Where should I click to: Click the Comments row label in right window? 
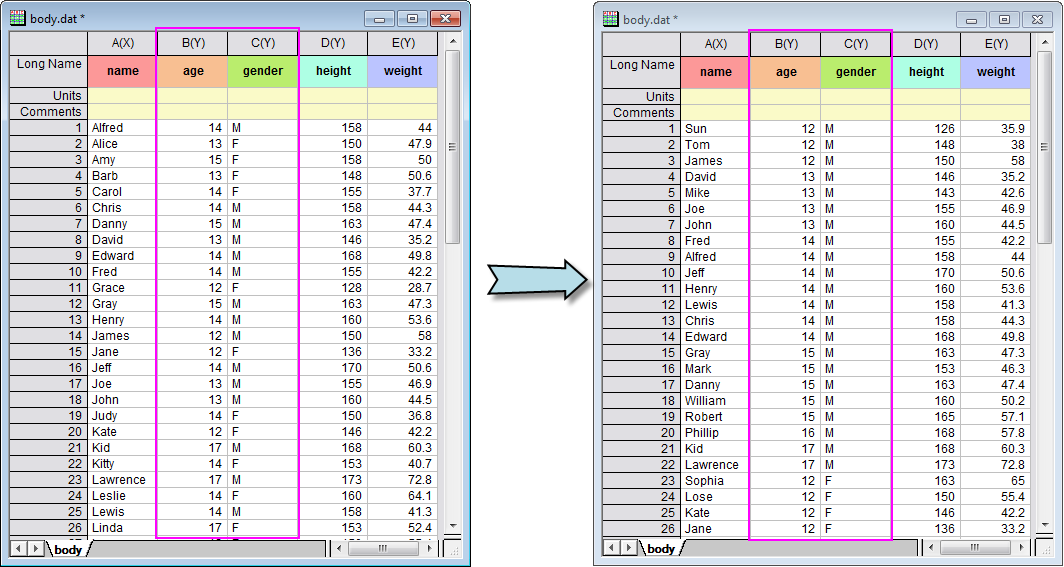[641, 113]
